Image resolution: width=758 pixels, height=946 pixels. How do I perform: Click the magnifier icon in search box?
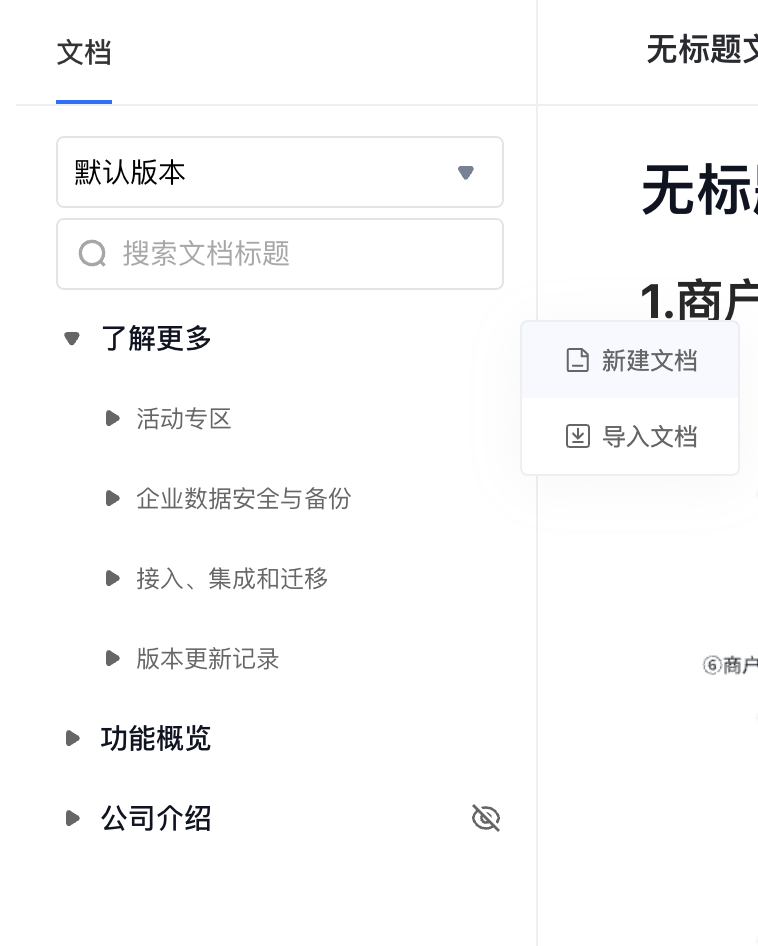point(92,253)
